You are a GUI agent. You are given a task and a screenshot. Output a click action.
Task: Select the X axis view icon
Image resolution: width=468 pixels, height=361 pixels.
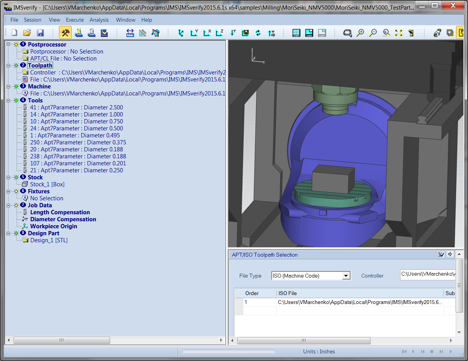point(207,33)
